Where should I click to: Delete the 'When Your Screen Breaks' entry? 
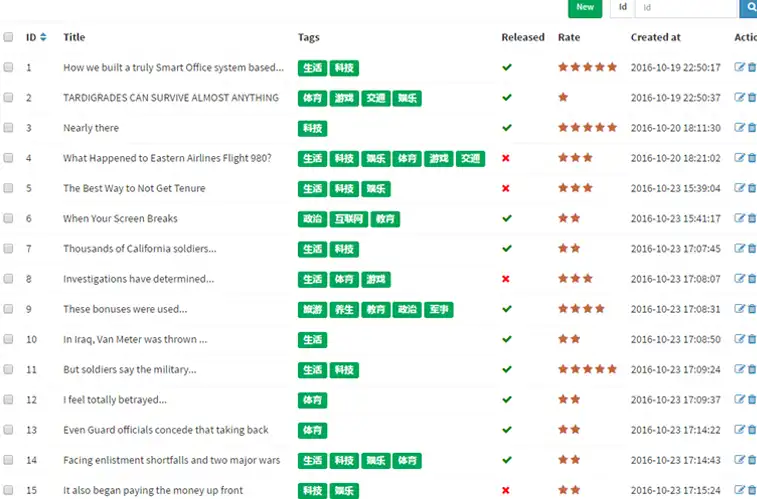(752, 218)
